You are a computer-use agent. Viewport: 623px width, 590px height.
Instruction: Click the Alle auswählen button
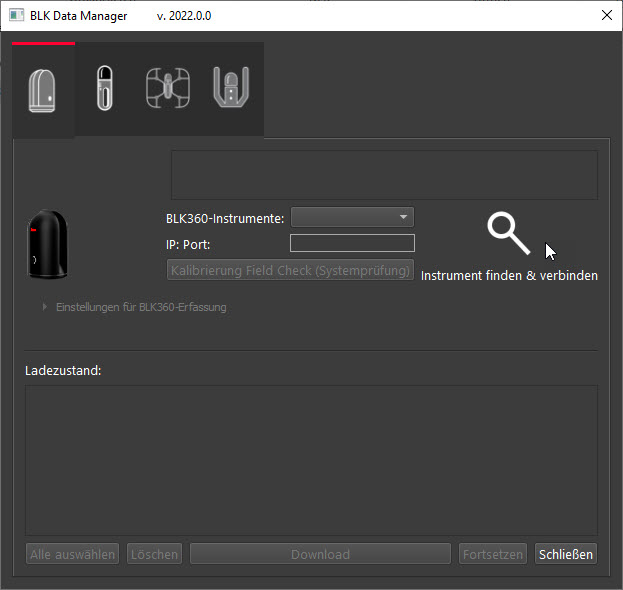point(72,554)
